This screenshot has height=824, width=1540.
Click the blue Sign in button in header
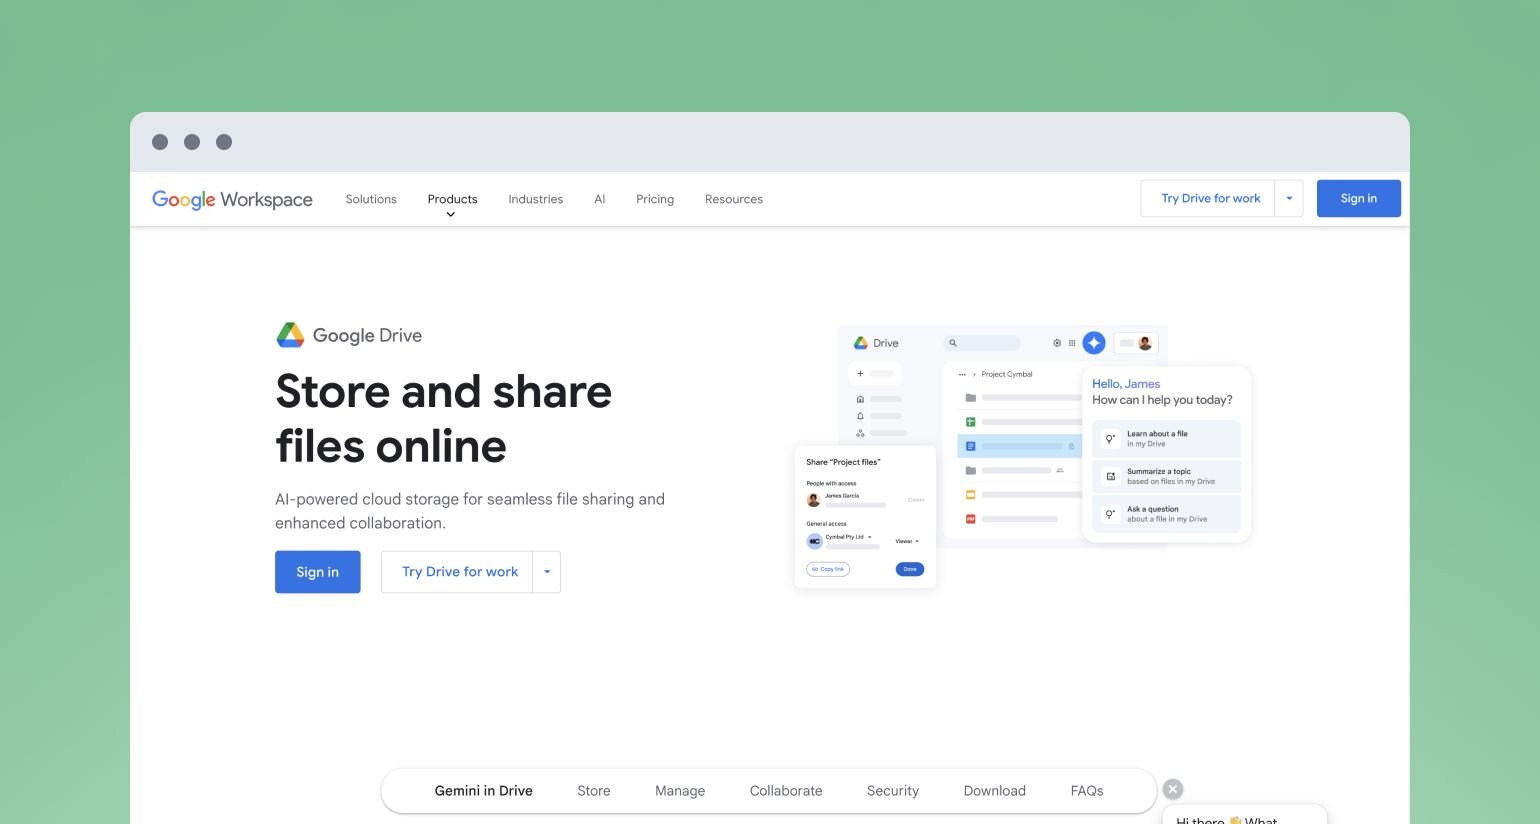pyautogui.click(x=1359, y=198)
